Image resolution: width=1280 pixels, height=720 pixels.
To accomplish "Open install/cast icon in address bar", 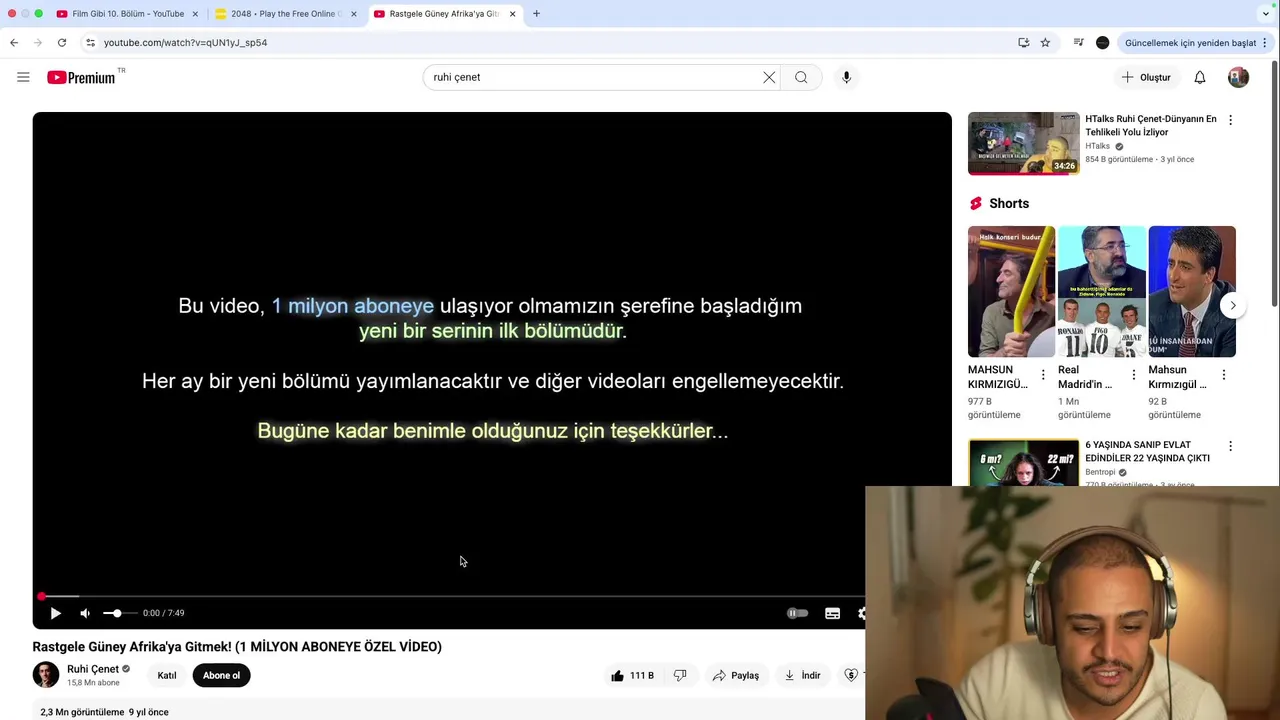I will [1023, 43].
